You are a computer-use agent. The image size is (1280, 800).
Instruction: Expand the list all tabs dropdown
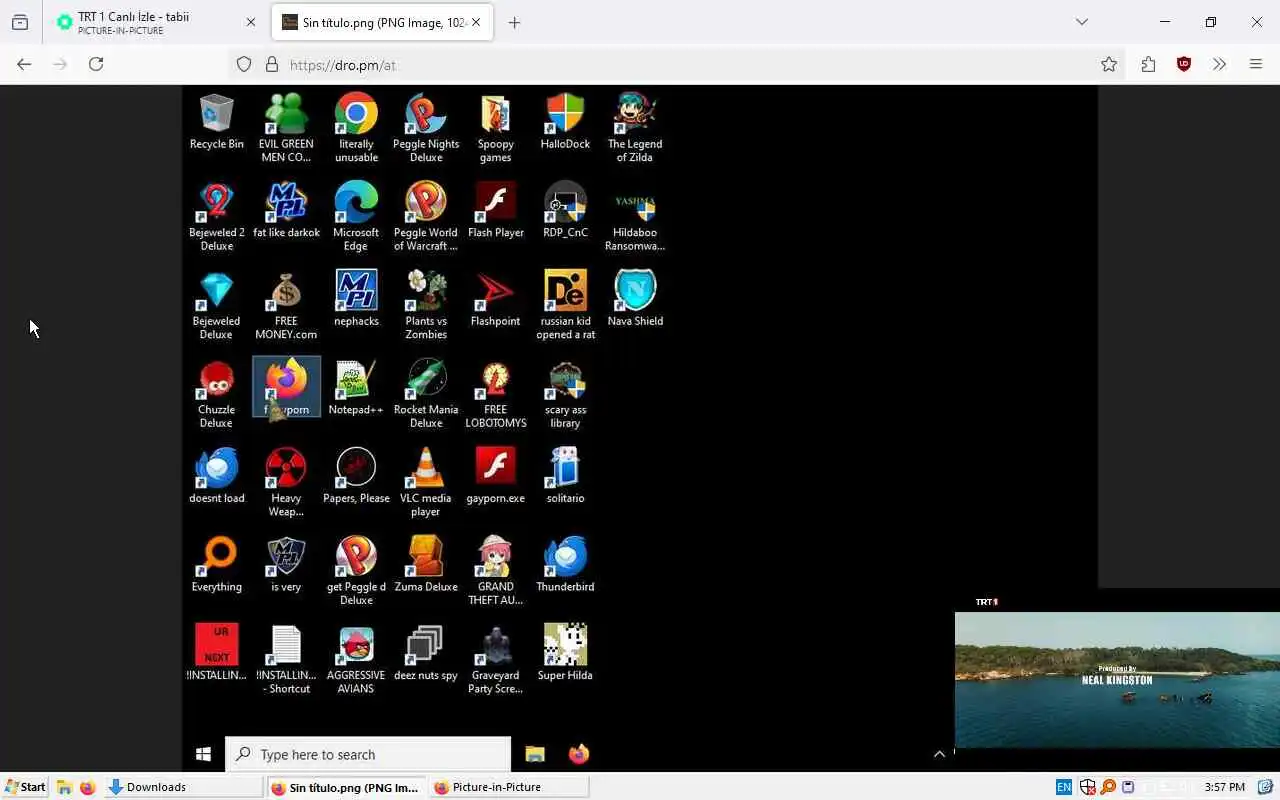[x=1081, y=22]
